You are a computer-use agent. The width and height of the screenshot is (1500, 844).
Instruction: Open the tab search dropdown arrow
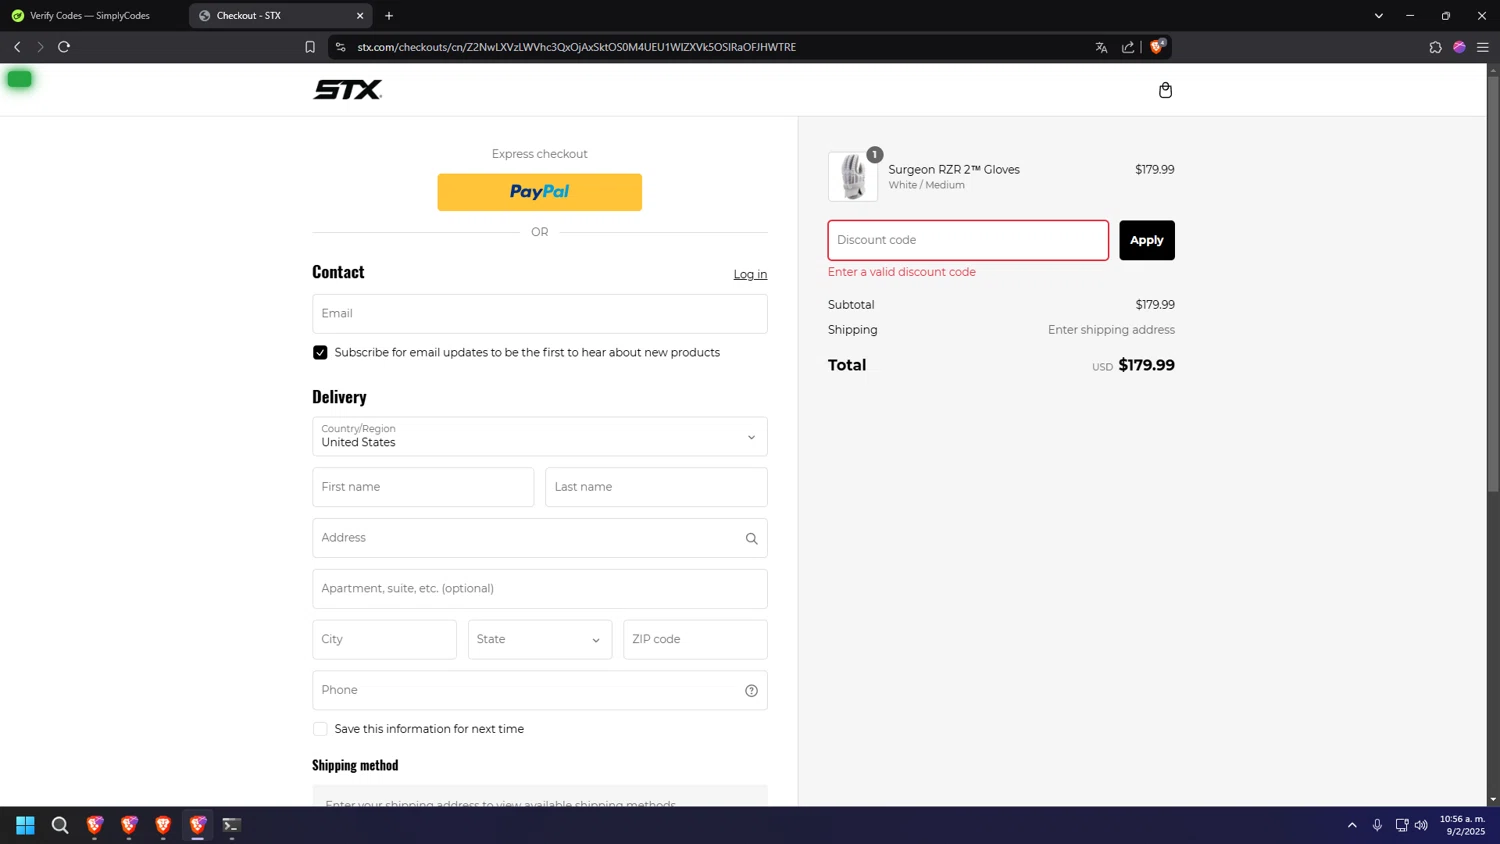tap(1378, 16)
